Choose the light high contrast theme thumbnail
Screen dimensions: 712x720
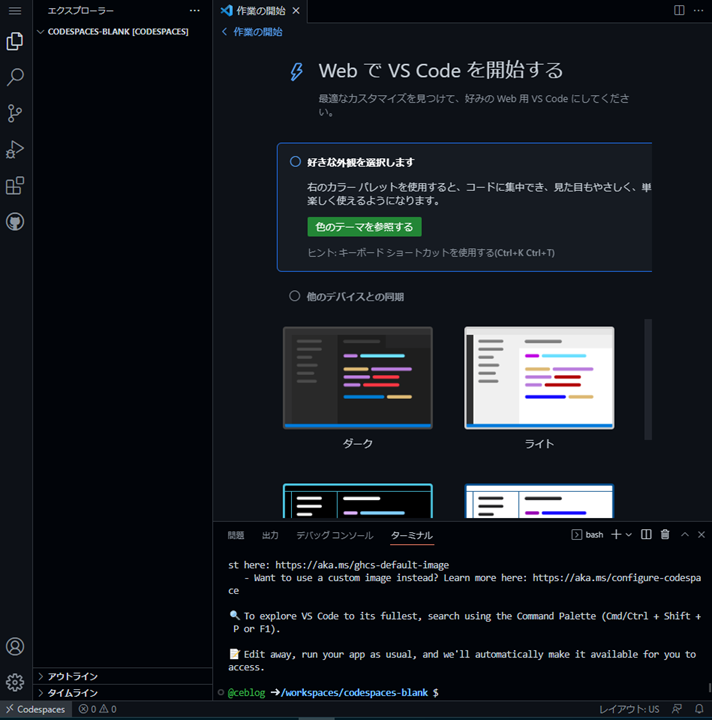pyautogui.click(x=539, y=501)
